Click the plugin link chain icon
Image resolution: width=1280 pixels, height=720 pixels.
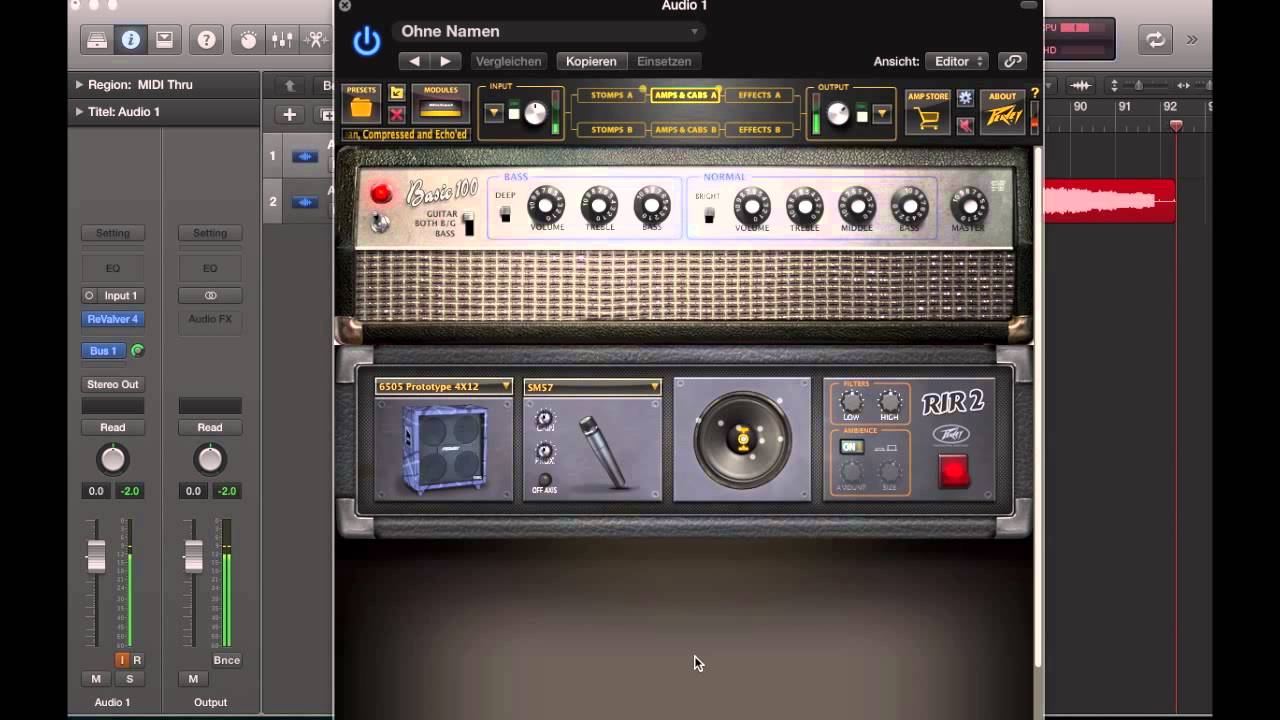click(1013, 61)
